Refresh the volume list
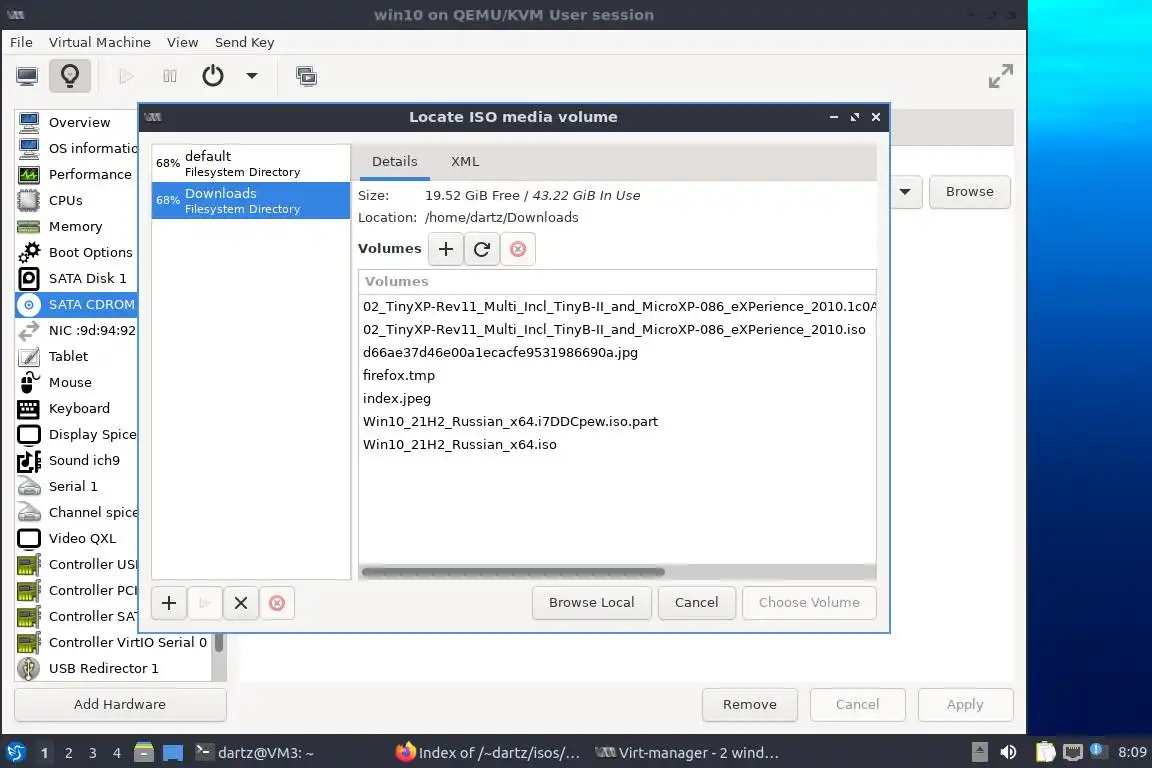The width and height of the screenshot is (1152, 768). click(482, 249)
